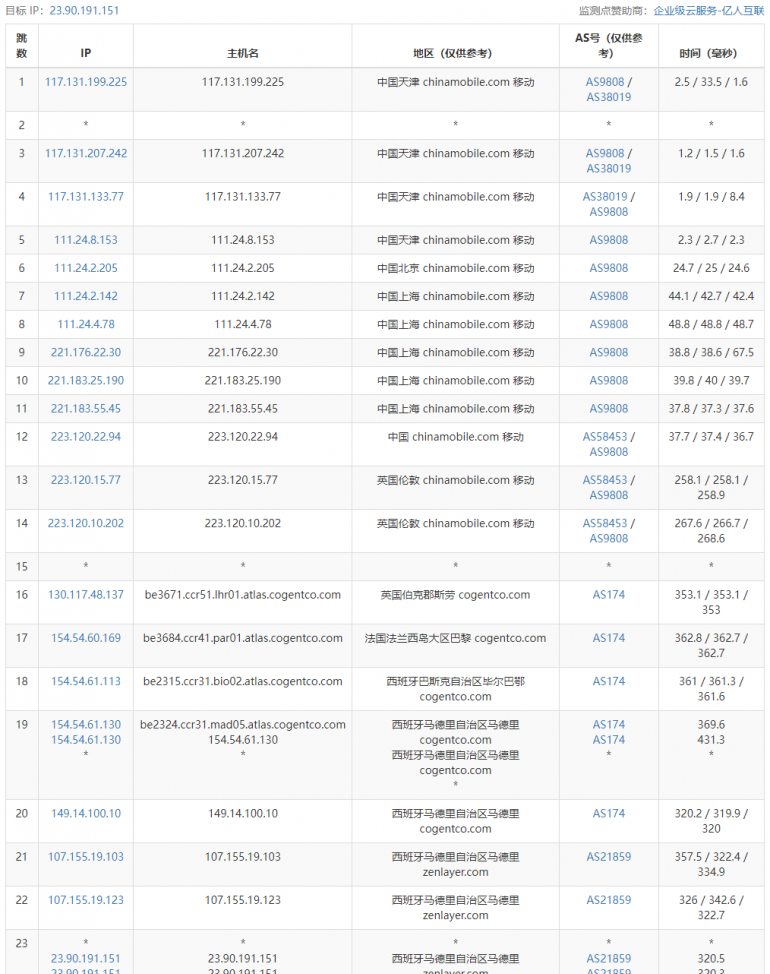Select IP link 154.54.61.113

(x=86, y=681)
